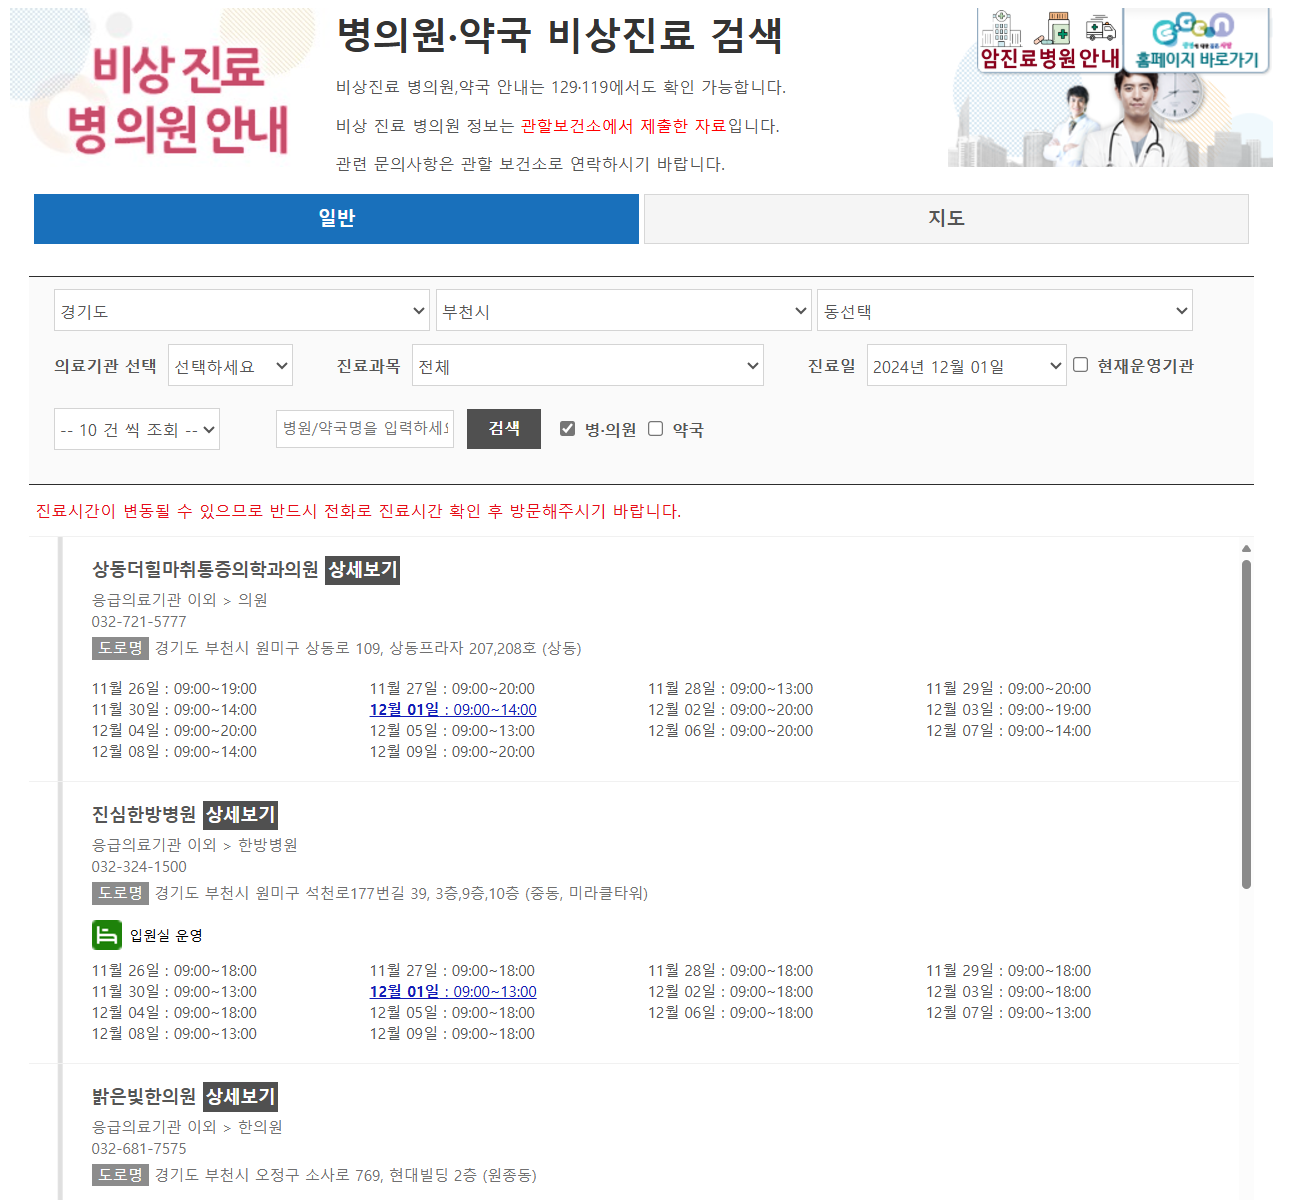Select the 일반 tab
Screen dimensions: 1289x1200
point(336,218)
